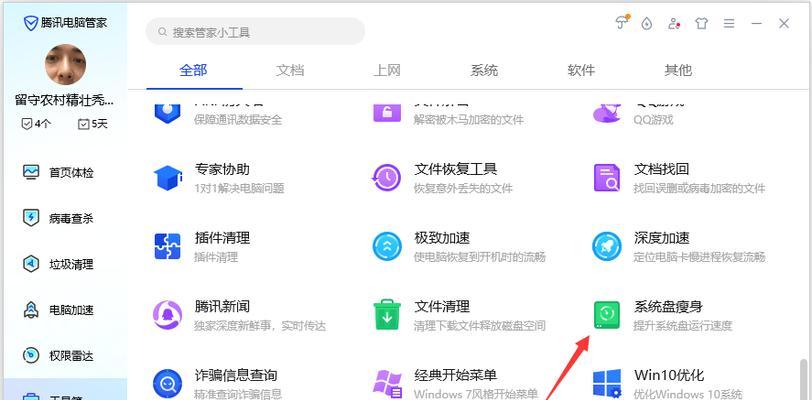Click the 文档找回 tool title
This screenshot has width=812, height=400.
pyautogui.click(x=661, y=169)
